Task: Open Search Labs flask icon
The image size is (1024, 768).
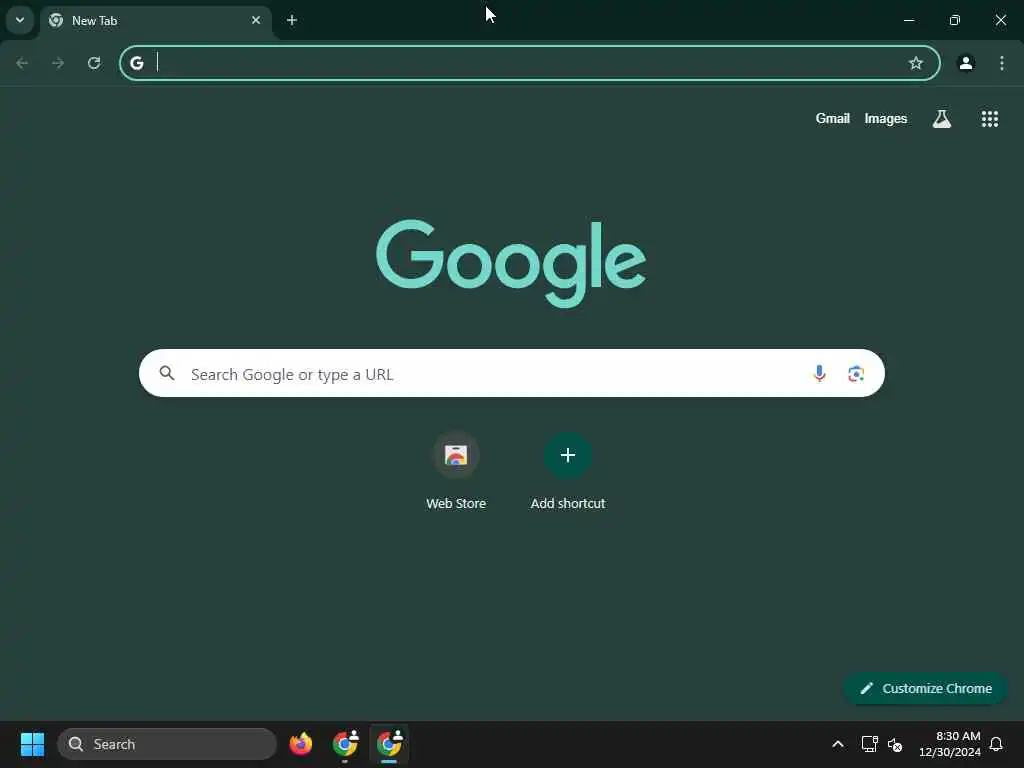Action: [942, 118]
